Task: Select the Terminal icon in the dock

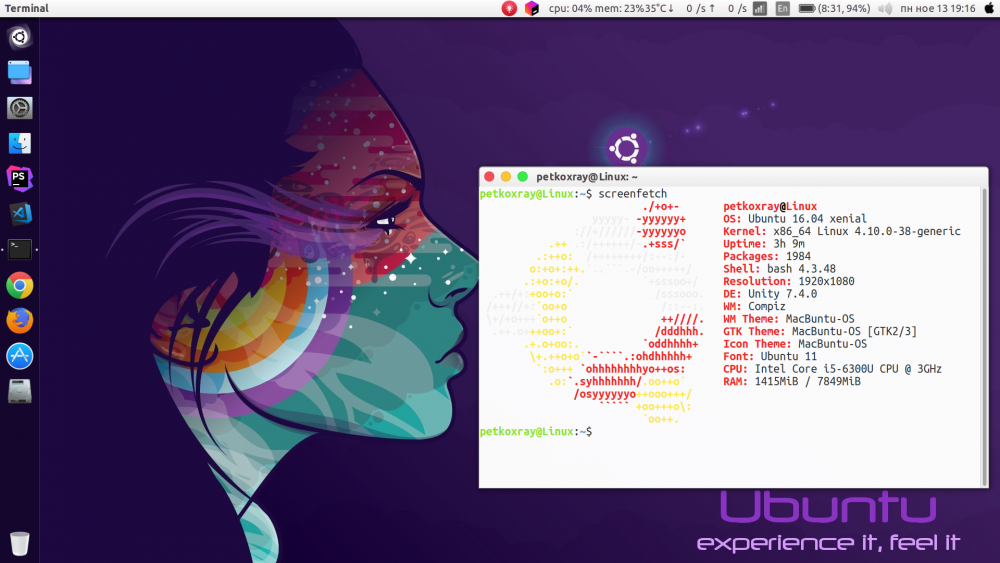Action: (20, 249)
